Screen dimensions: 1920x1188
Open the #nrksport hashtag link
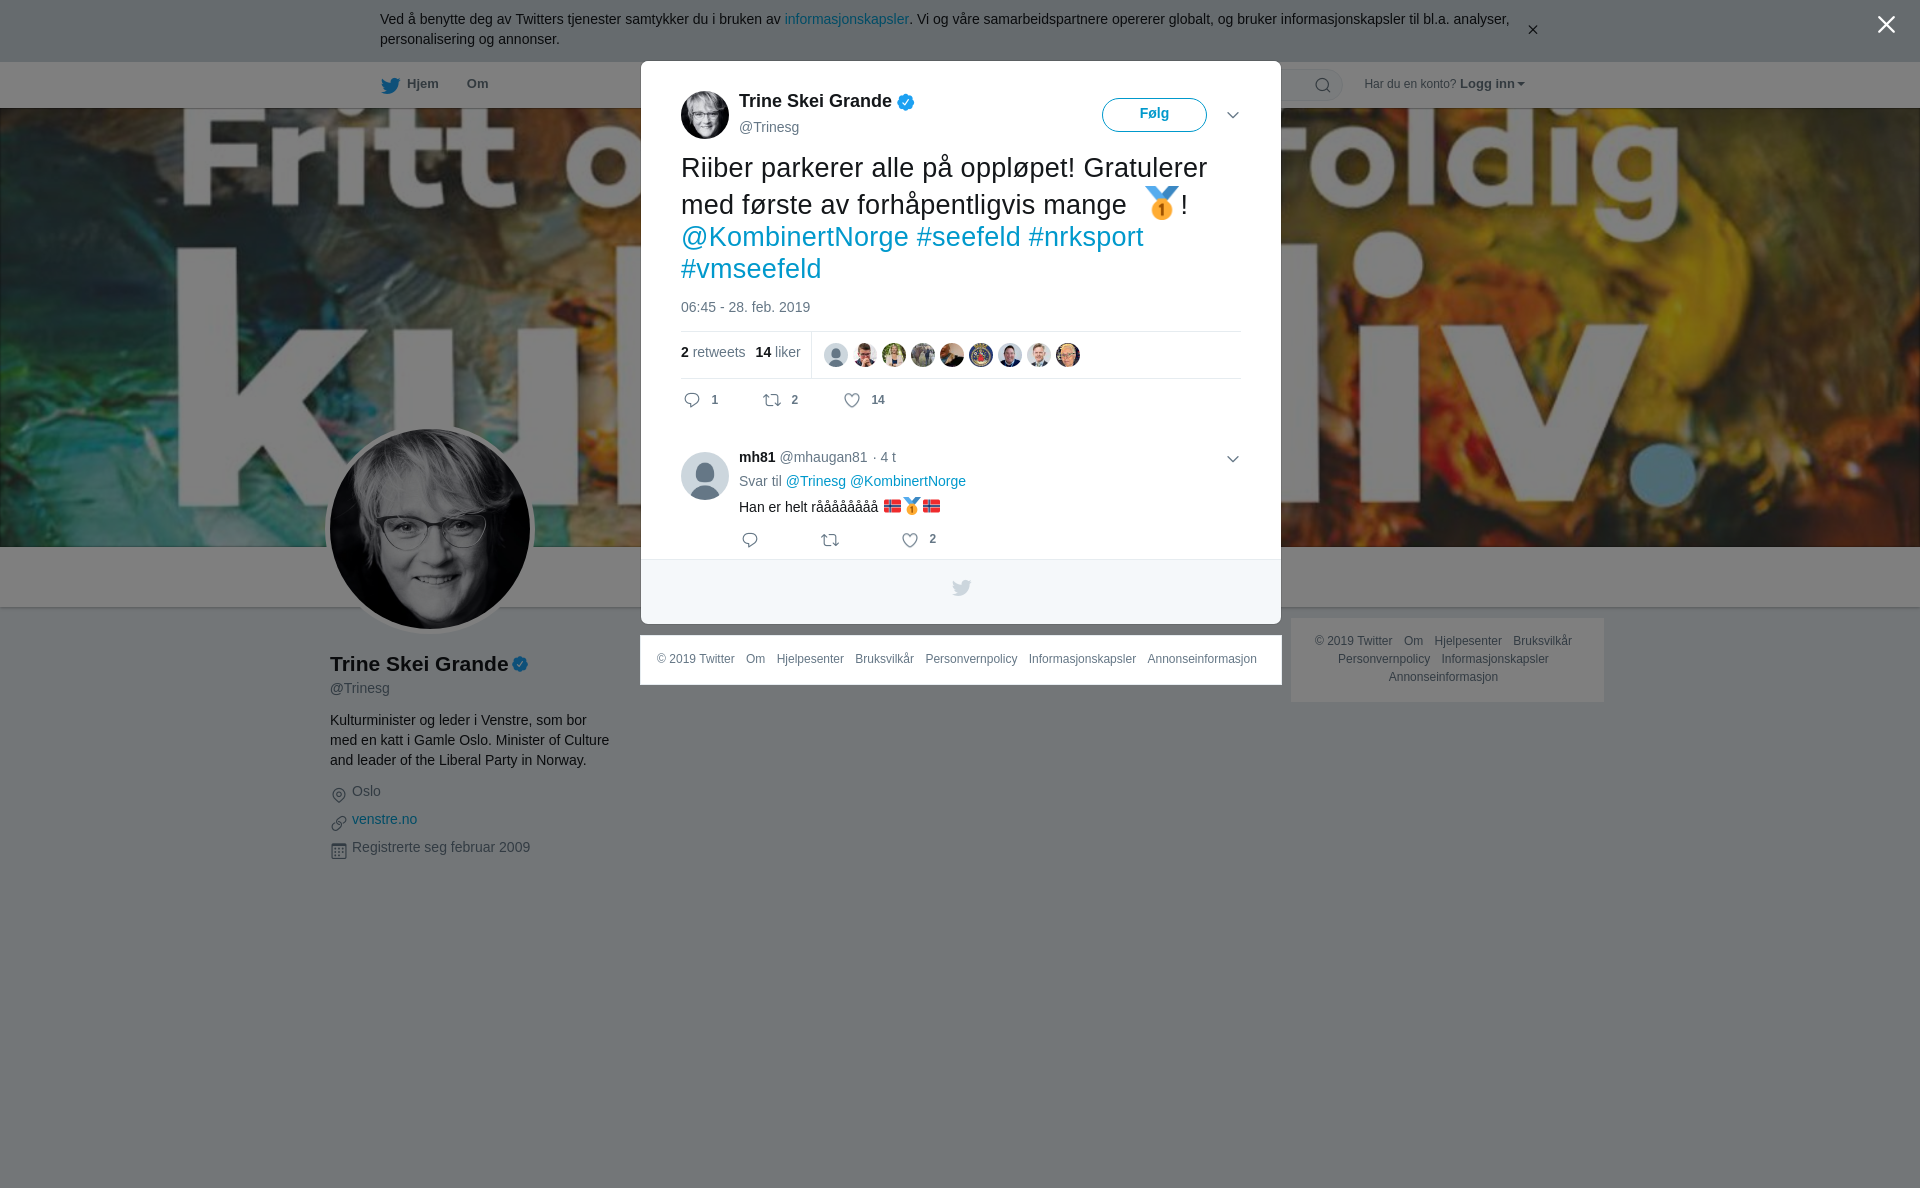pos(1086,237)
